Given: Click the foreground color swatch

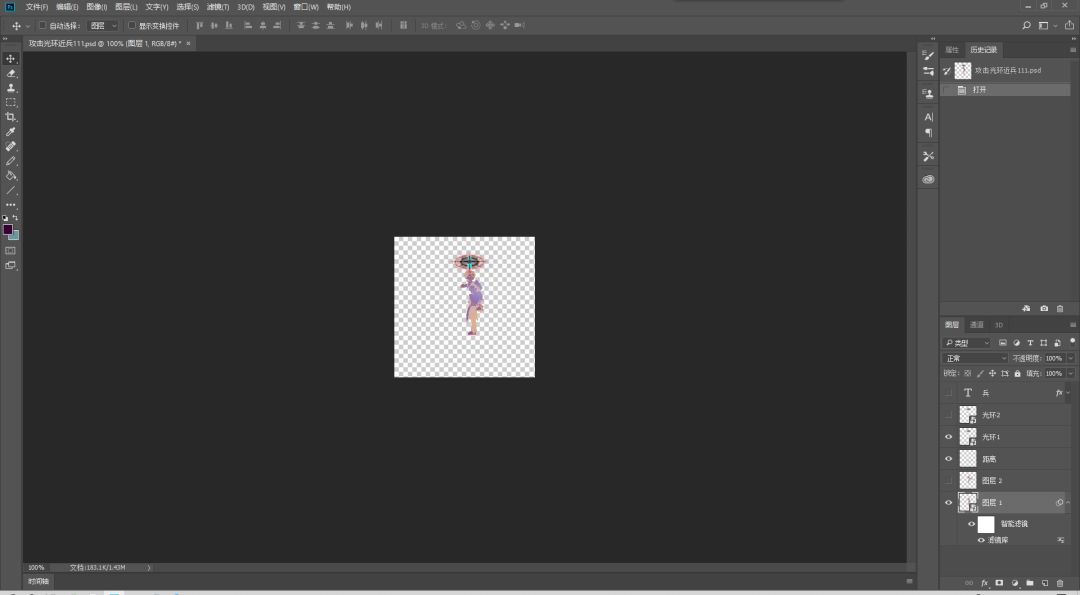Looking at the screenshot, I should 8,229.
